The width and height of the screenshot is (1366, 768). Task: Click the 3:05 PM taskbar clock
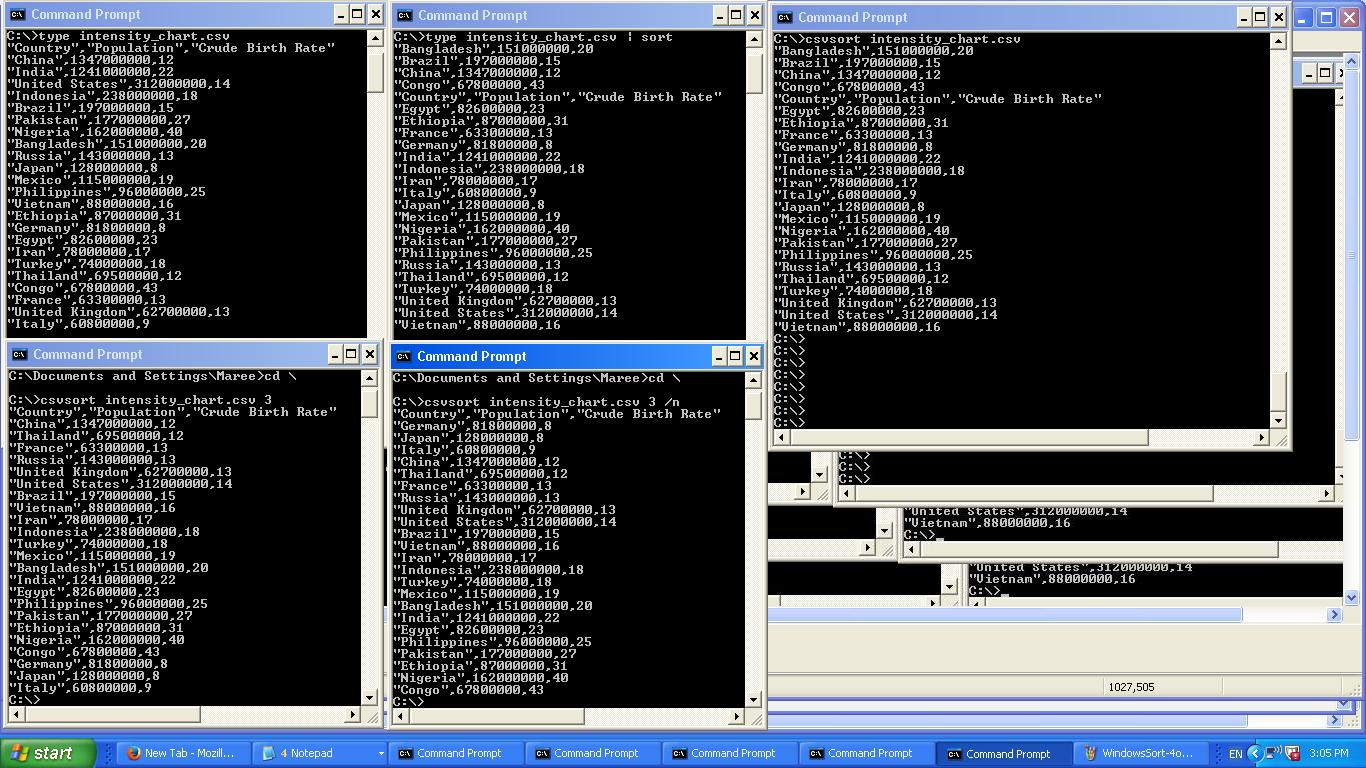tap(1328, 753)
